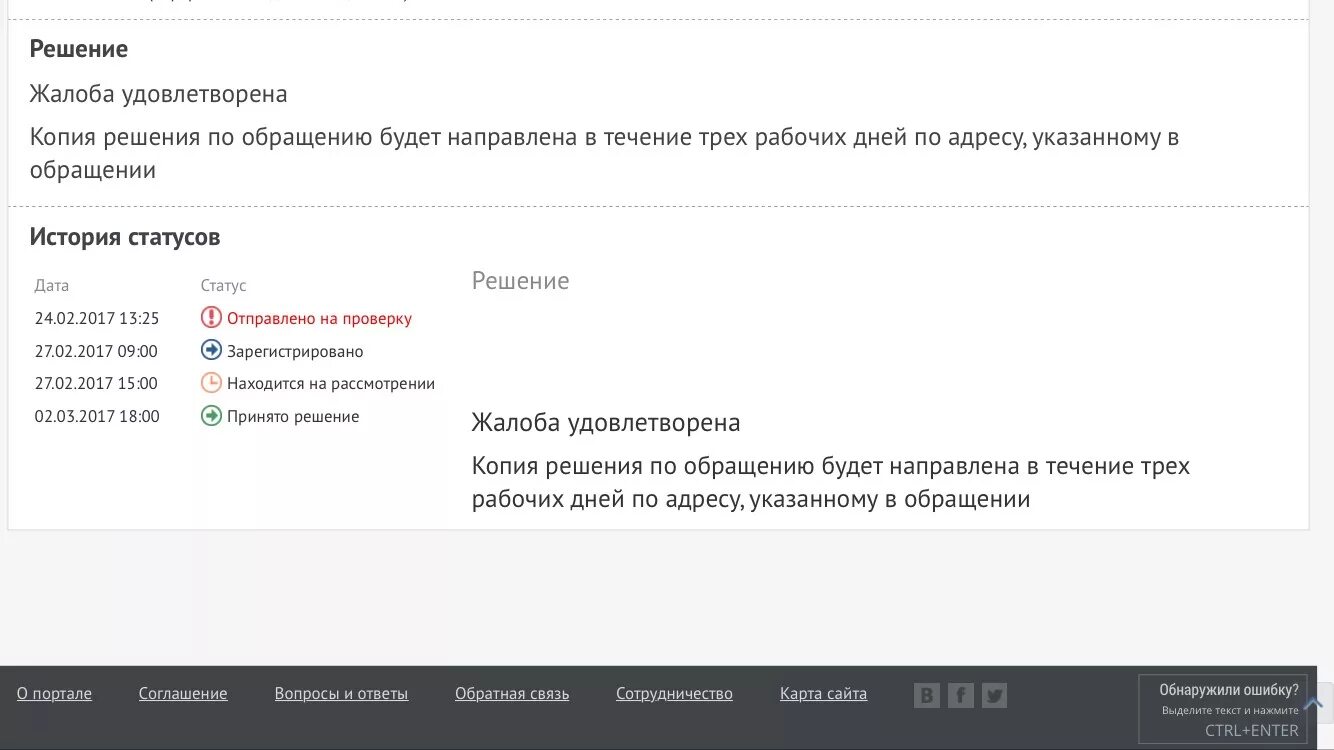The height and width of the screenshot is (750, 1334).
Task: Select the 'Находится на рассмотрении' status text
Action: pyautogui.click(x=331, y=384)
